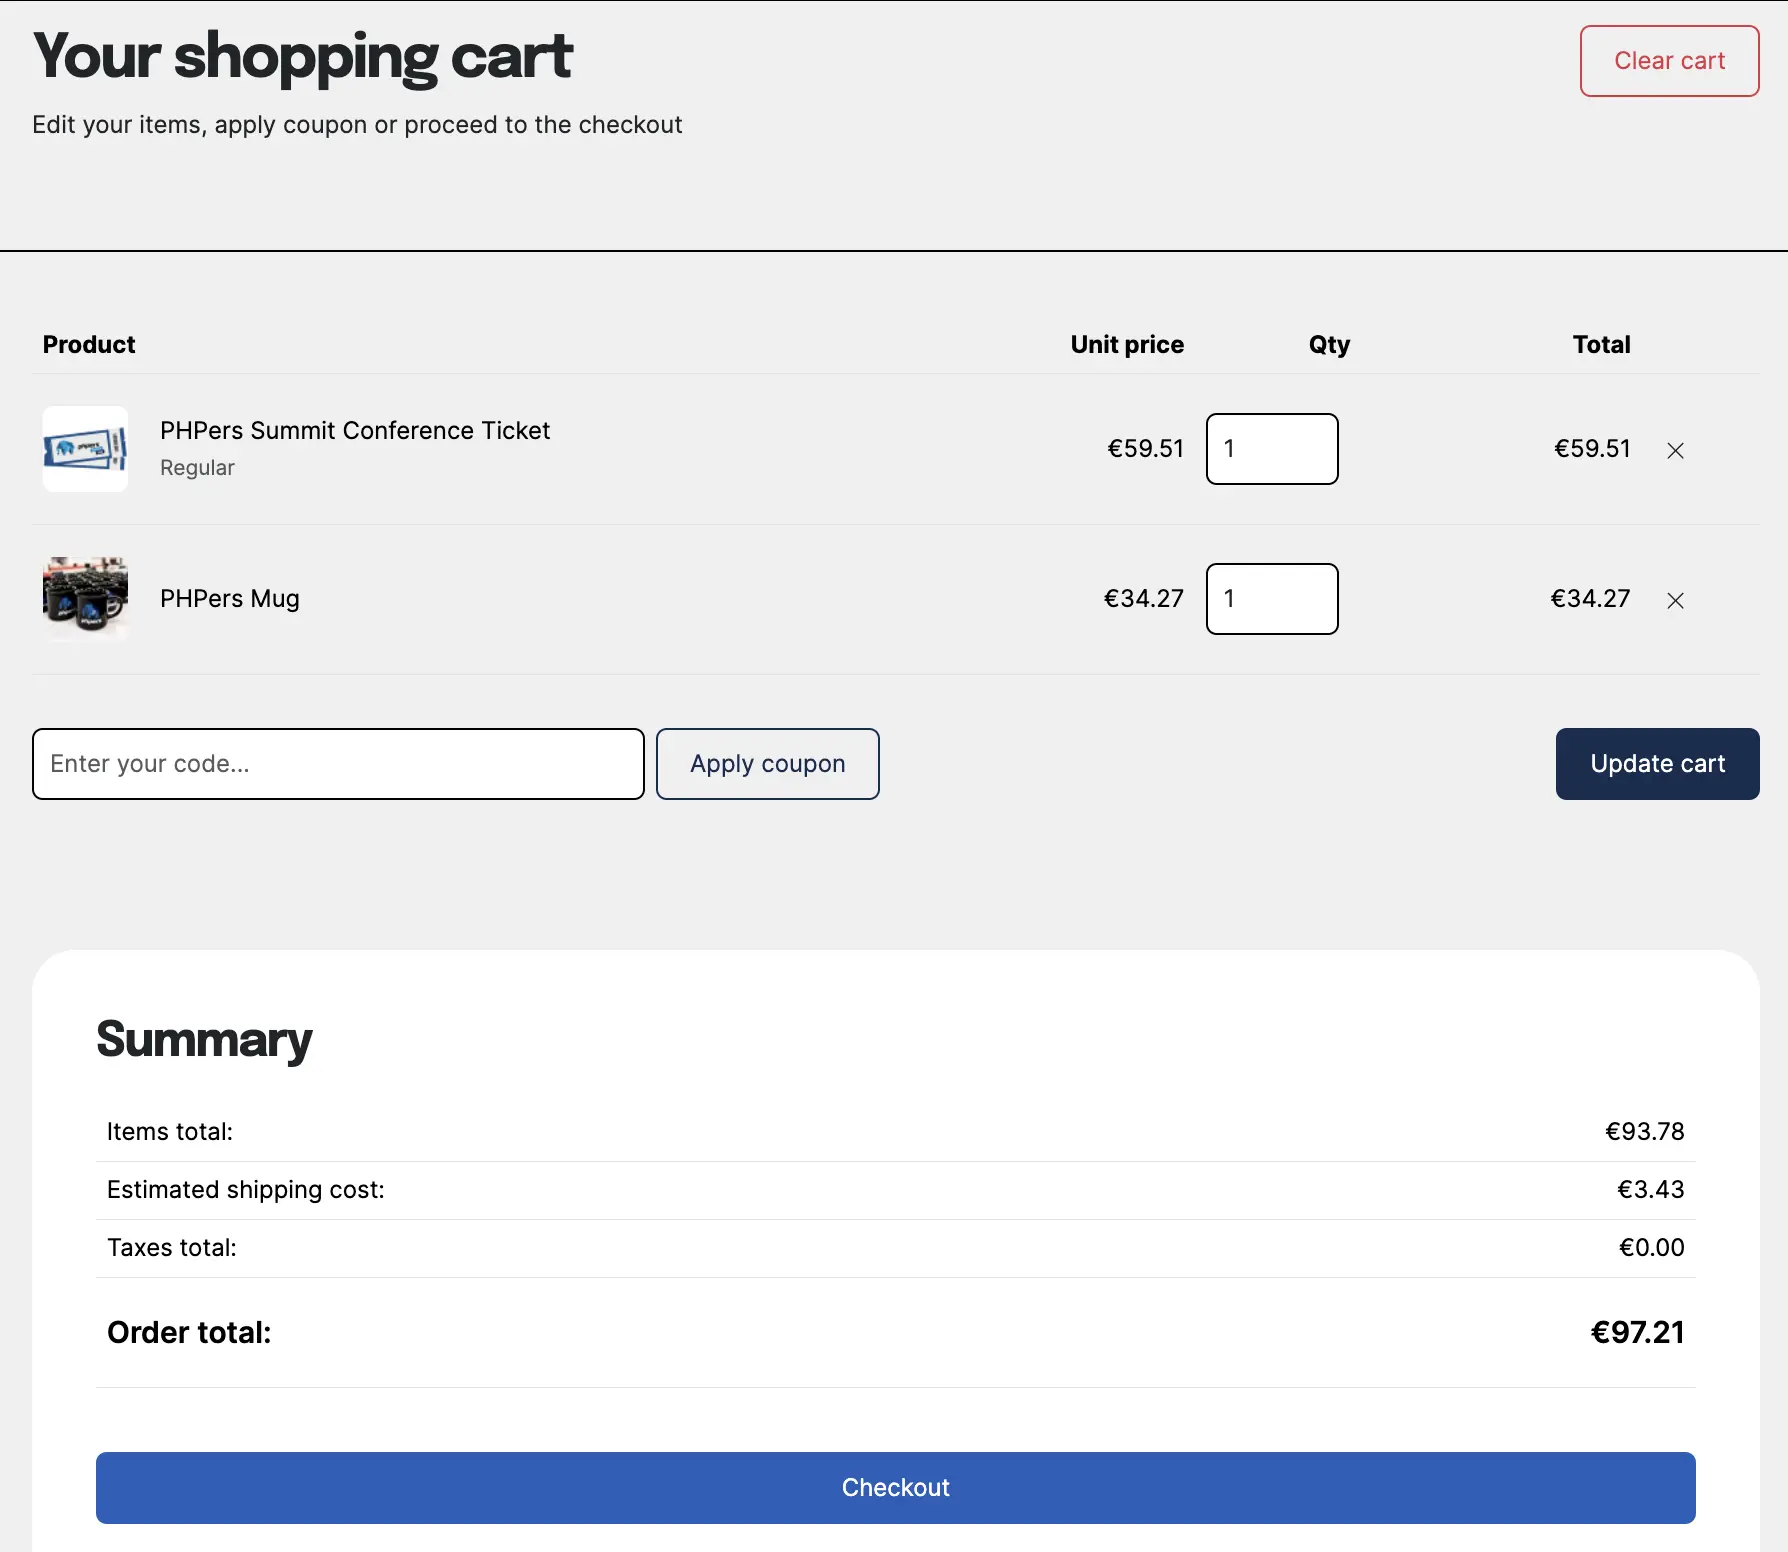This screenshot has width=1788, height=1552.
Task: Click the estimated shipping cost €3.43
Action: point(1650,1190)
